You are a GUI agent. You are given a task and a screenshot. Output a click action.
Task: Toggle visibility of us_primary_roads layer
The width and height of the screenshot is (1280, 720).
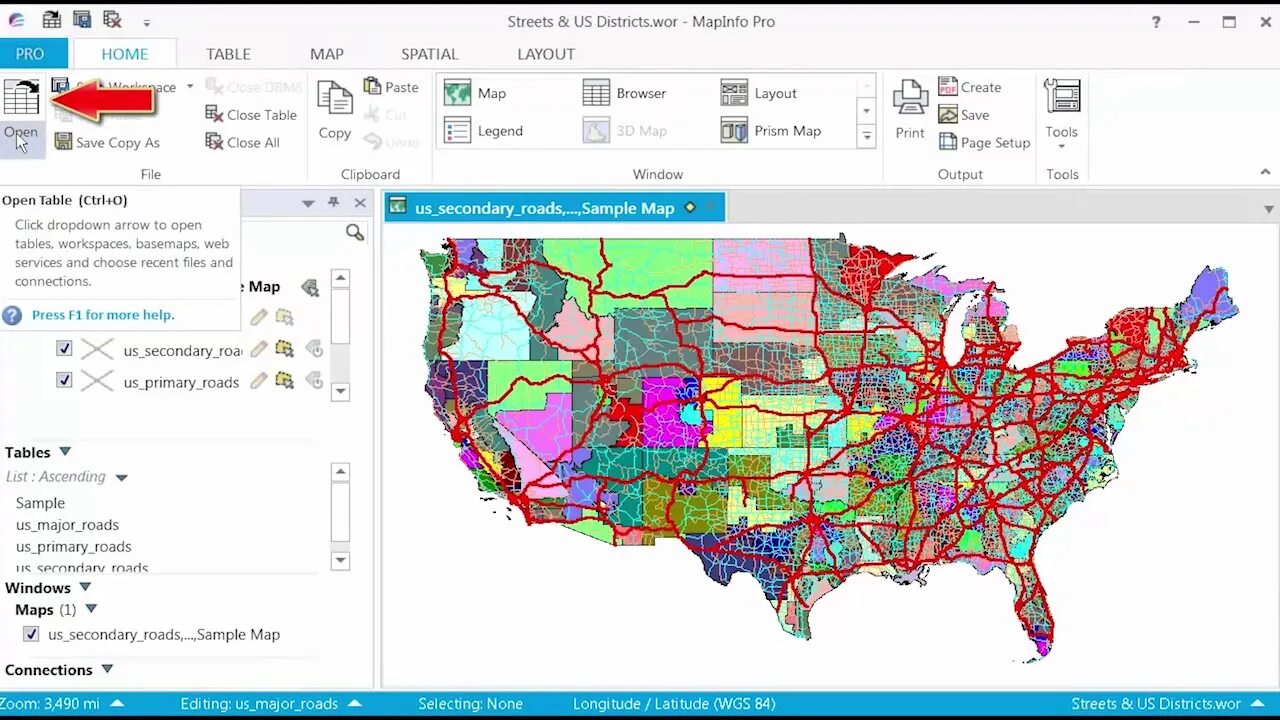click(x=64, y=380)
